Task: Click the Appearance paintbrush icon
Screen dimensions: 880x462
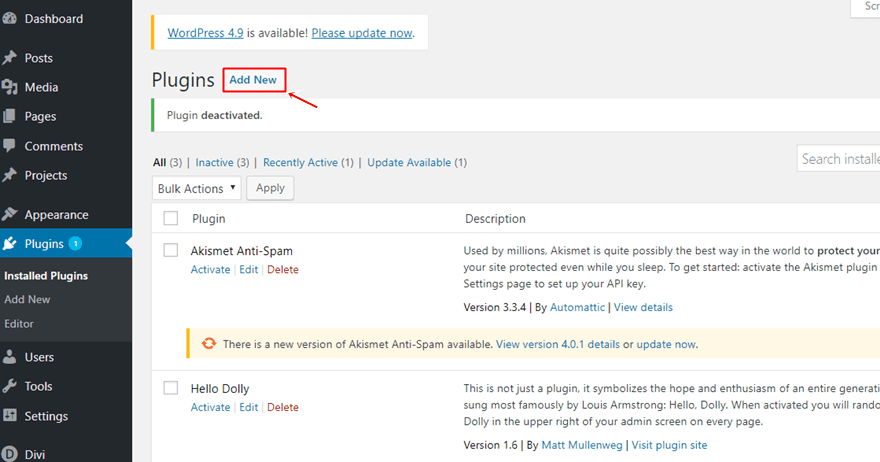Action: (10, 214)
